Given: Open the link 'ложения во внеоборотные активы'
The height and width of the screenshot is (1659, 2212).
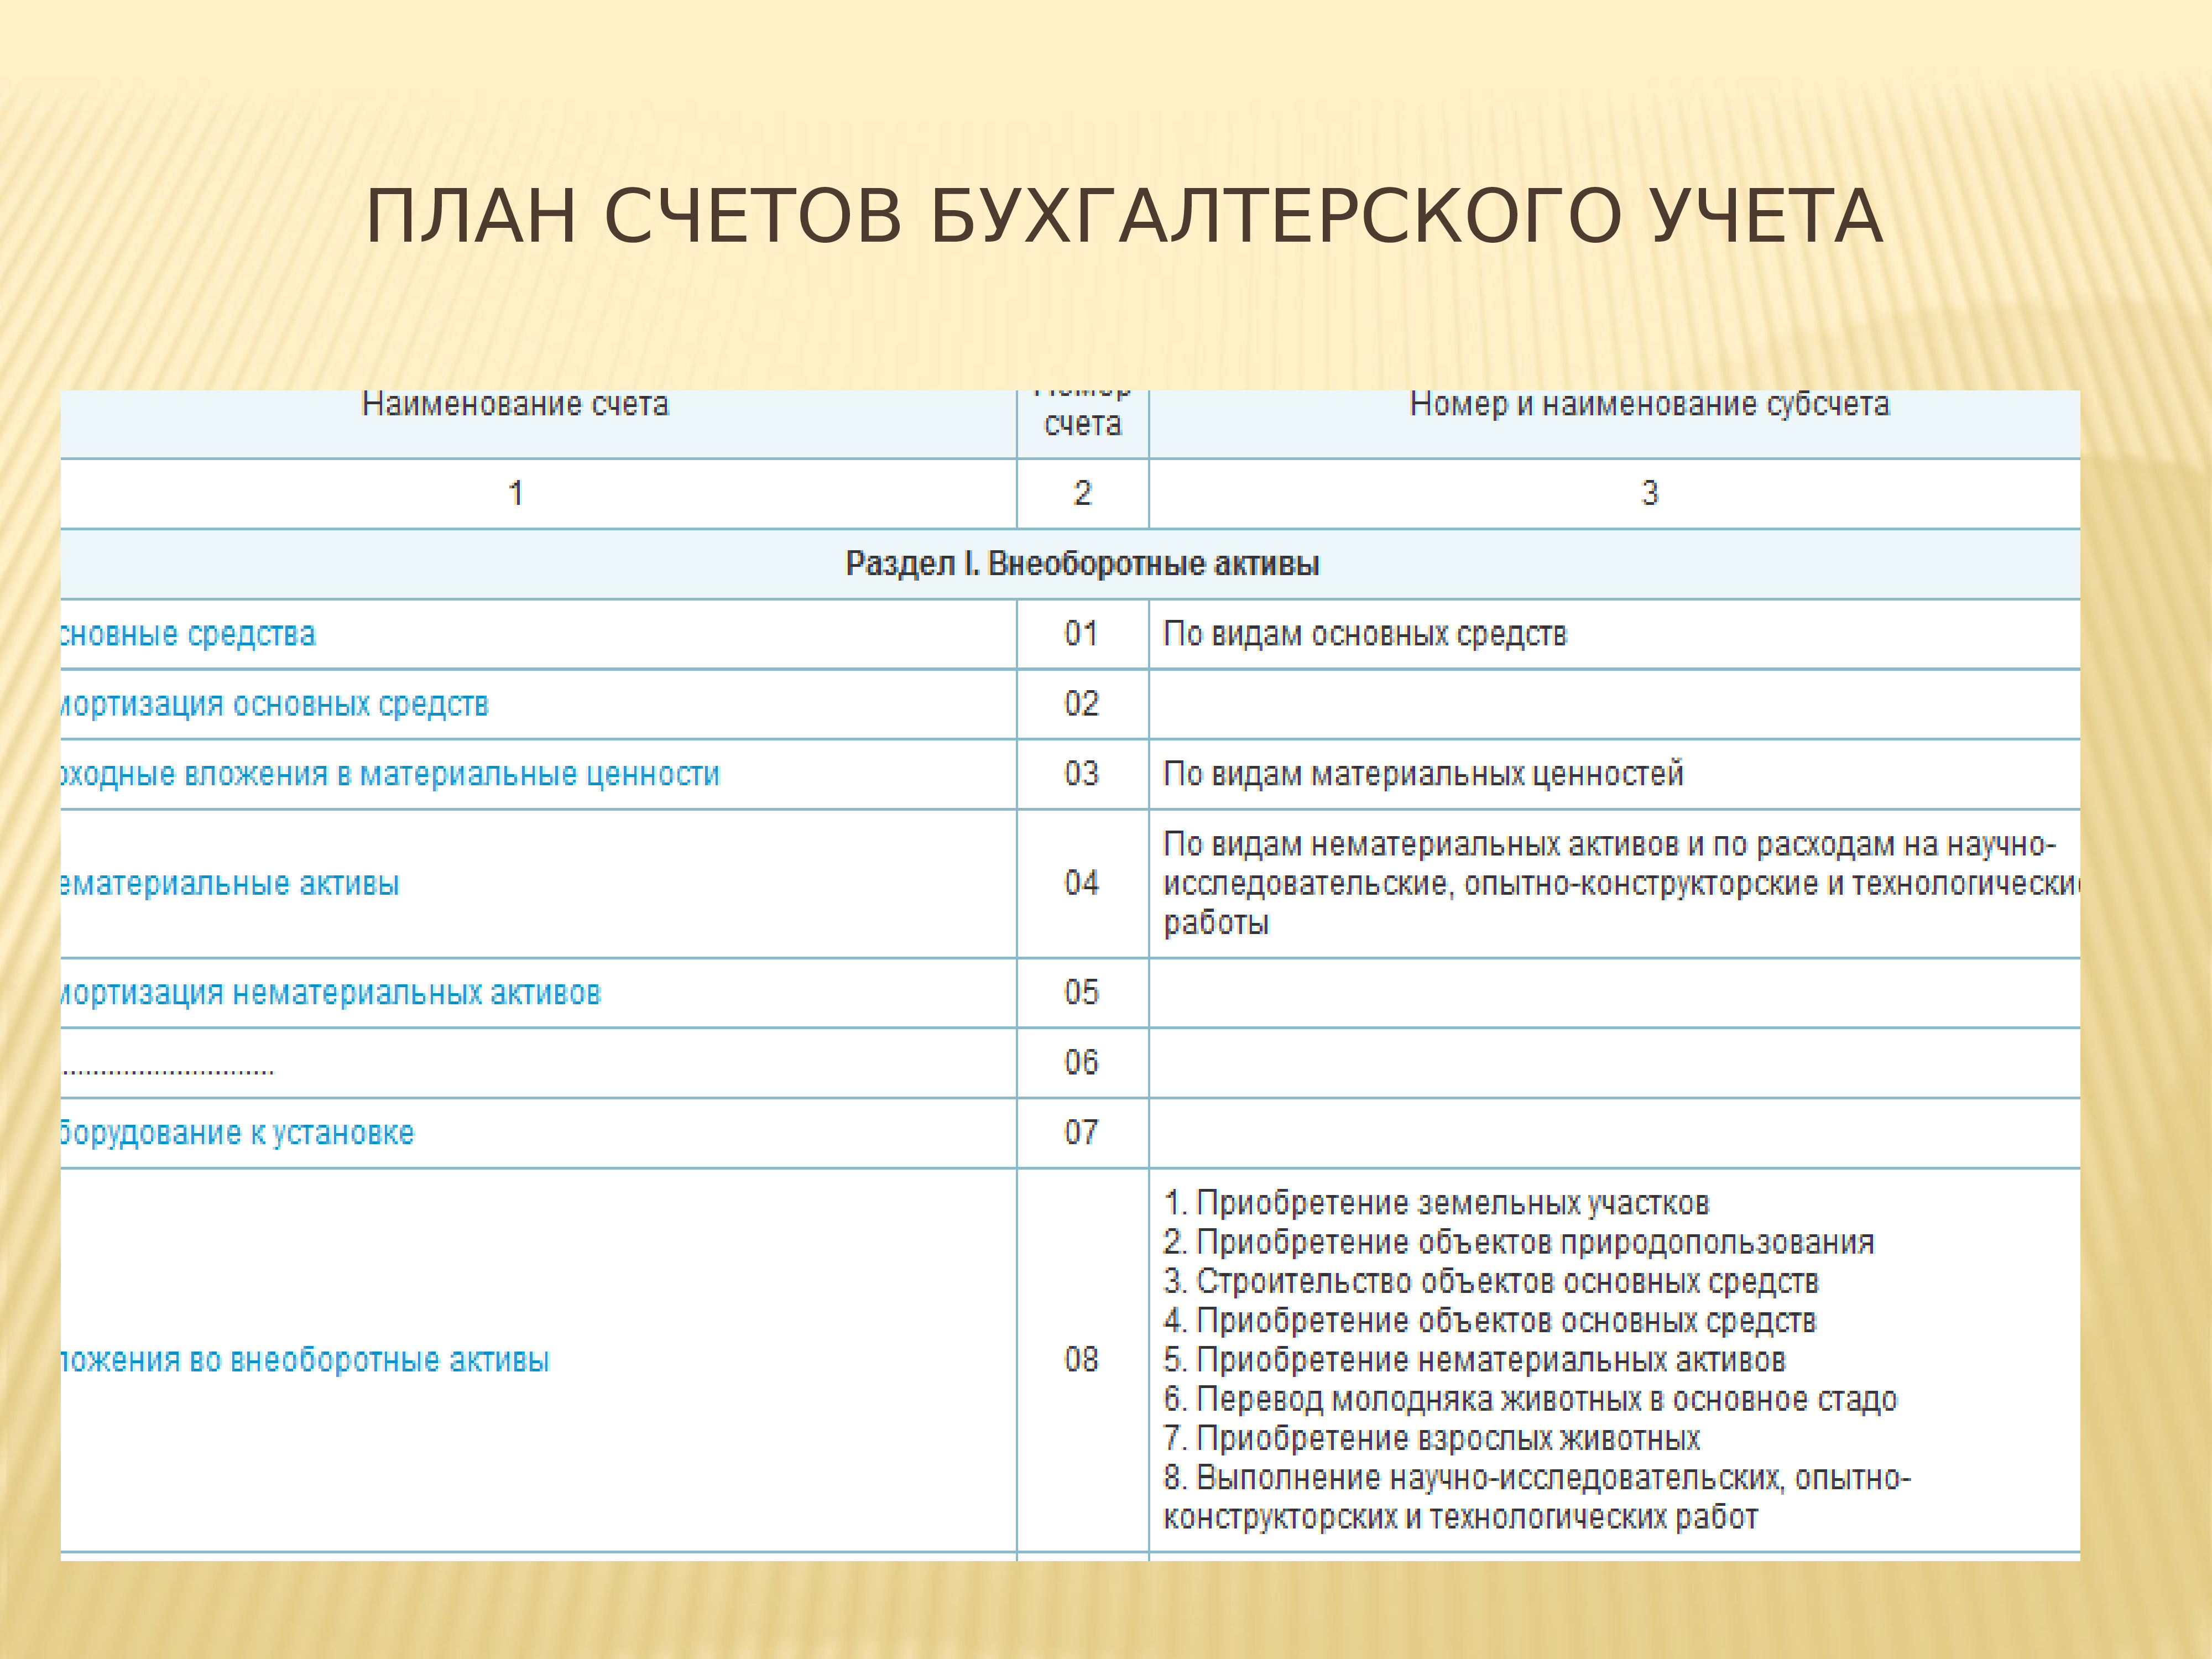Looking at the screenshot, I should click(x=305, y=1360).
